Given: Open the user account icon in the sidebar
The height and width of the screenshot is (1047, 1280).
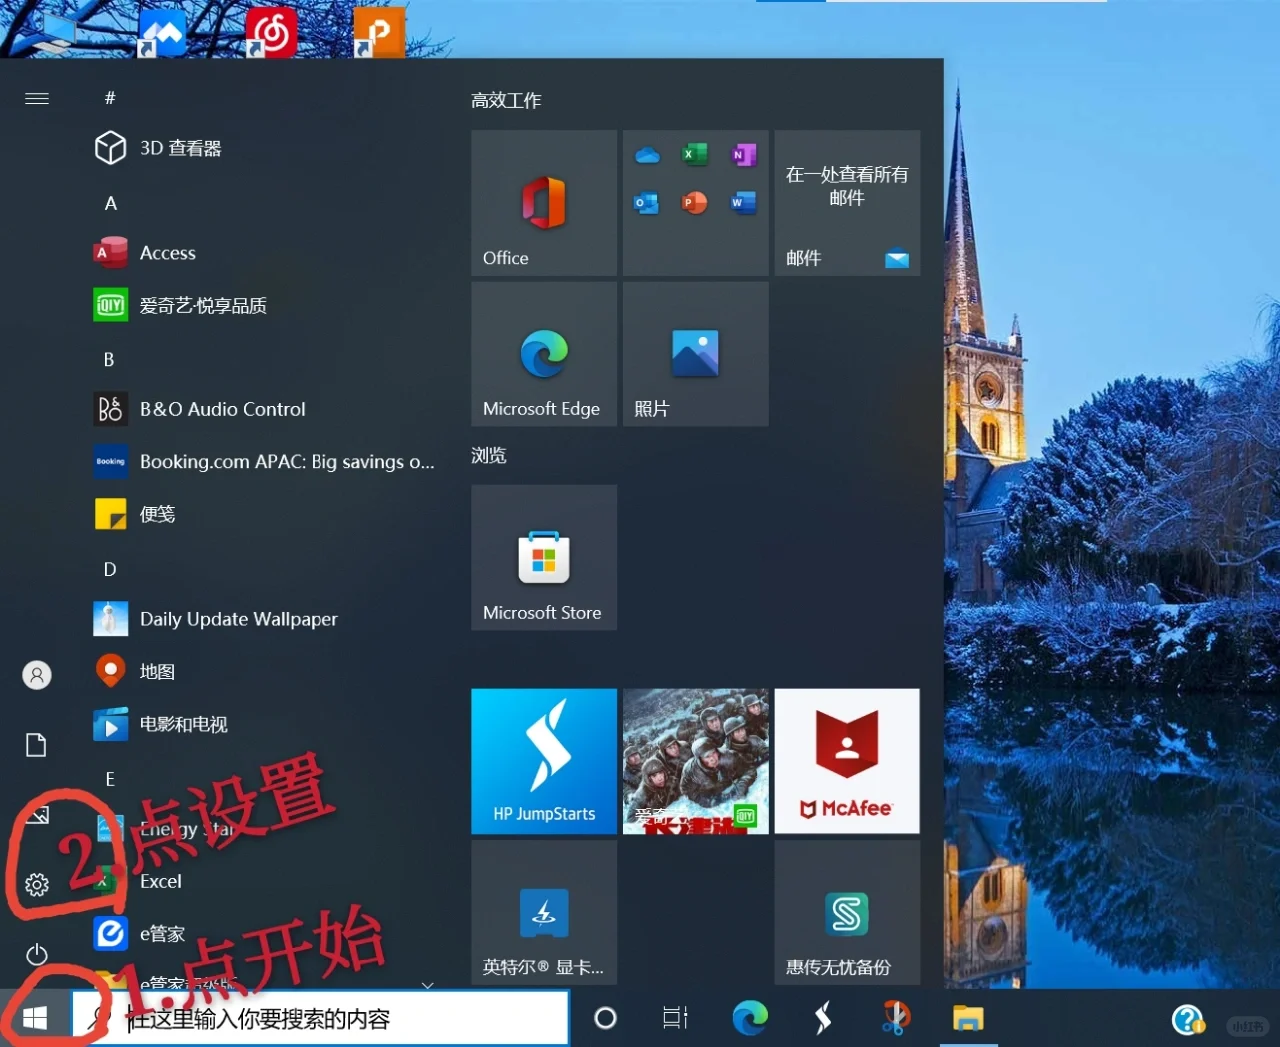Looking at the screenshot, I should tap(37, 675).
